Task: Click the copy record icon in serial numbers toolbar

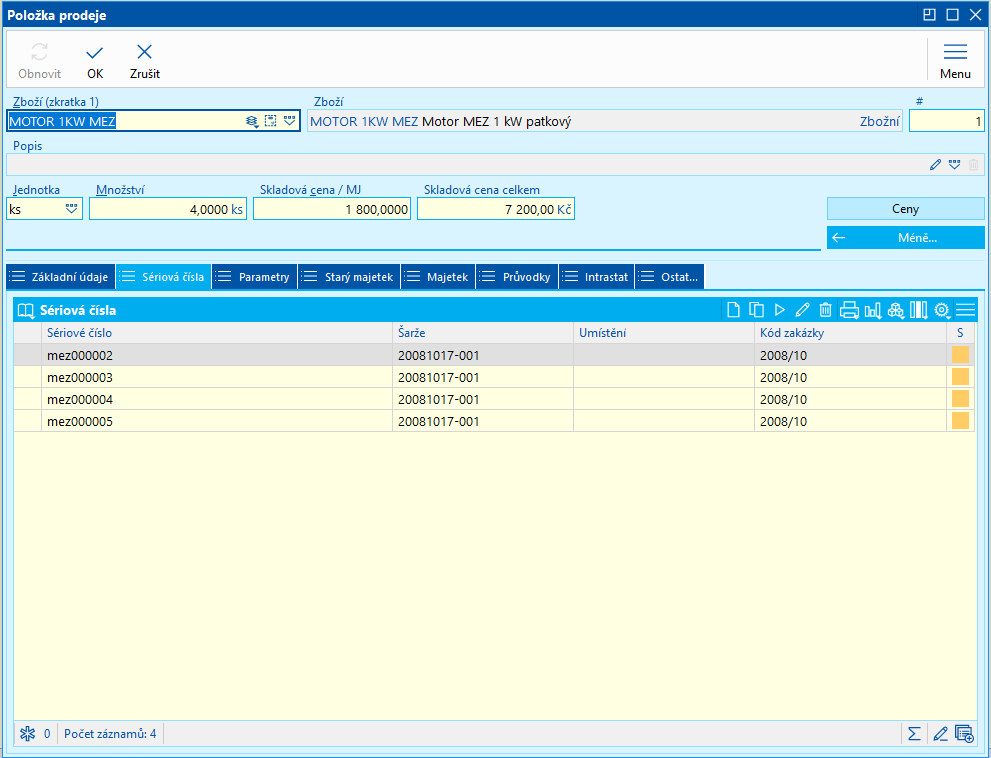Action: point(757,310)
